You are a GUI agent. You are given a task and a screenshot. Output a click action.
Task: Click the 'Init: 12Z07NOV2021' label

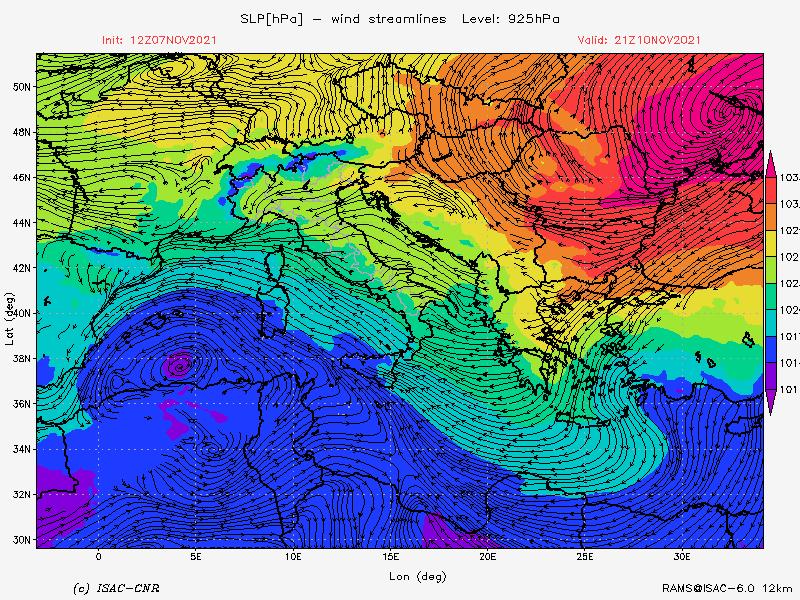pos(159,40)
